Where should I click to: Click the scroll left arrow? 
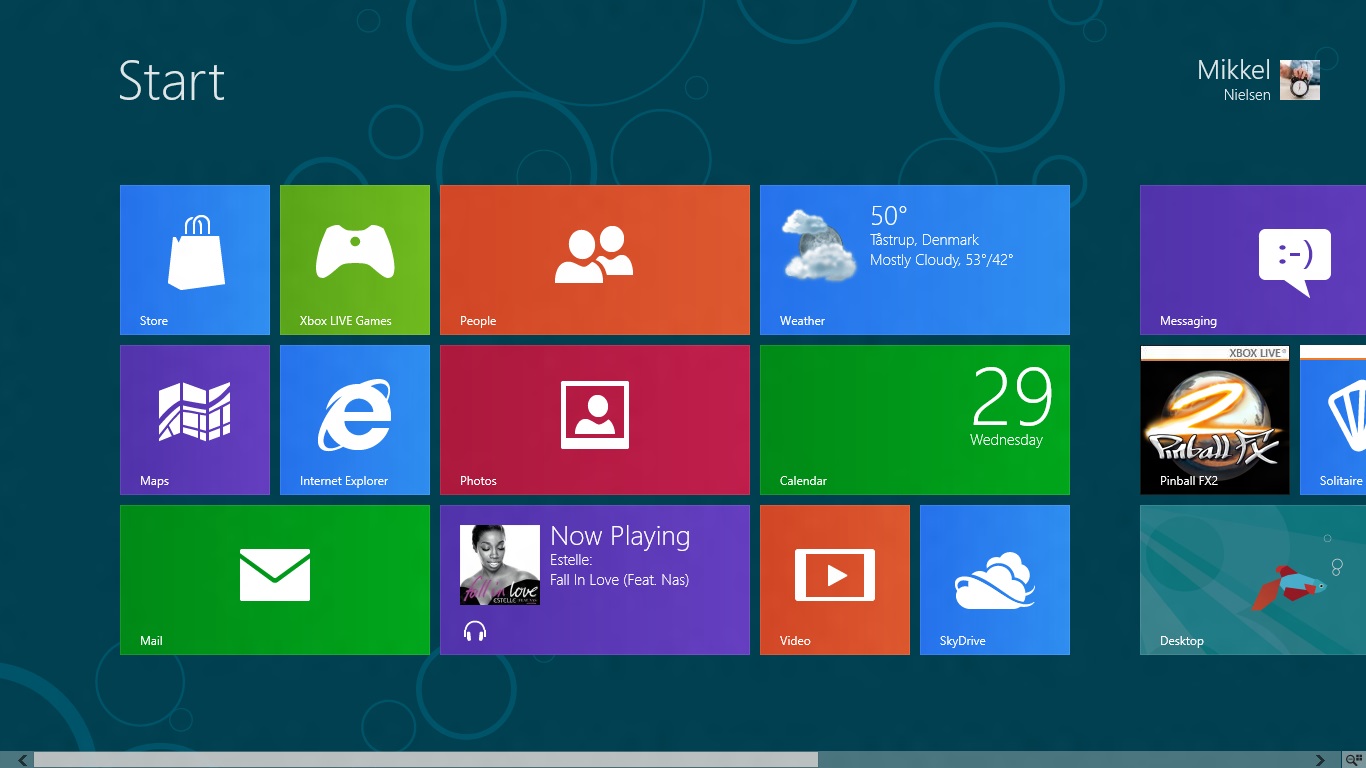[x=22, y=760]
